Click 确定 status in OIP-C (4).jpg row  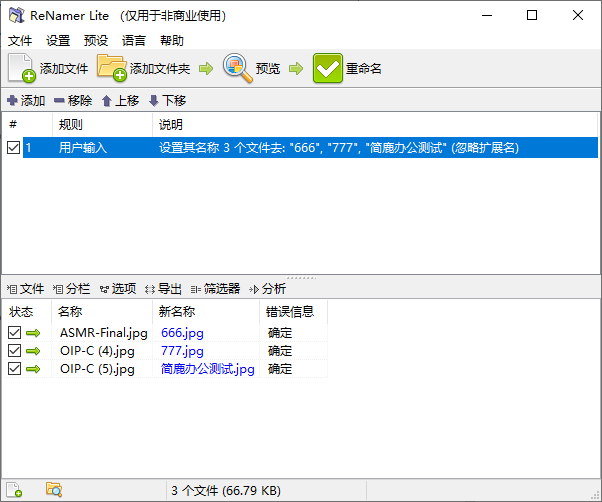[x=280, y=351]
